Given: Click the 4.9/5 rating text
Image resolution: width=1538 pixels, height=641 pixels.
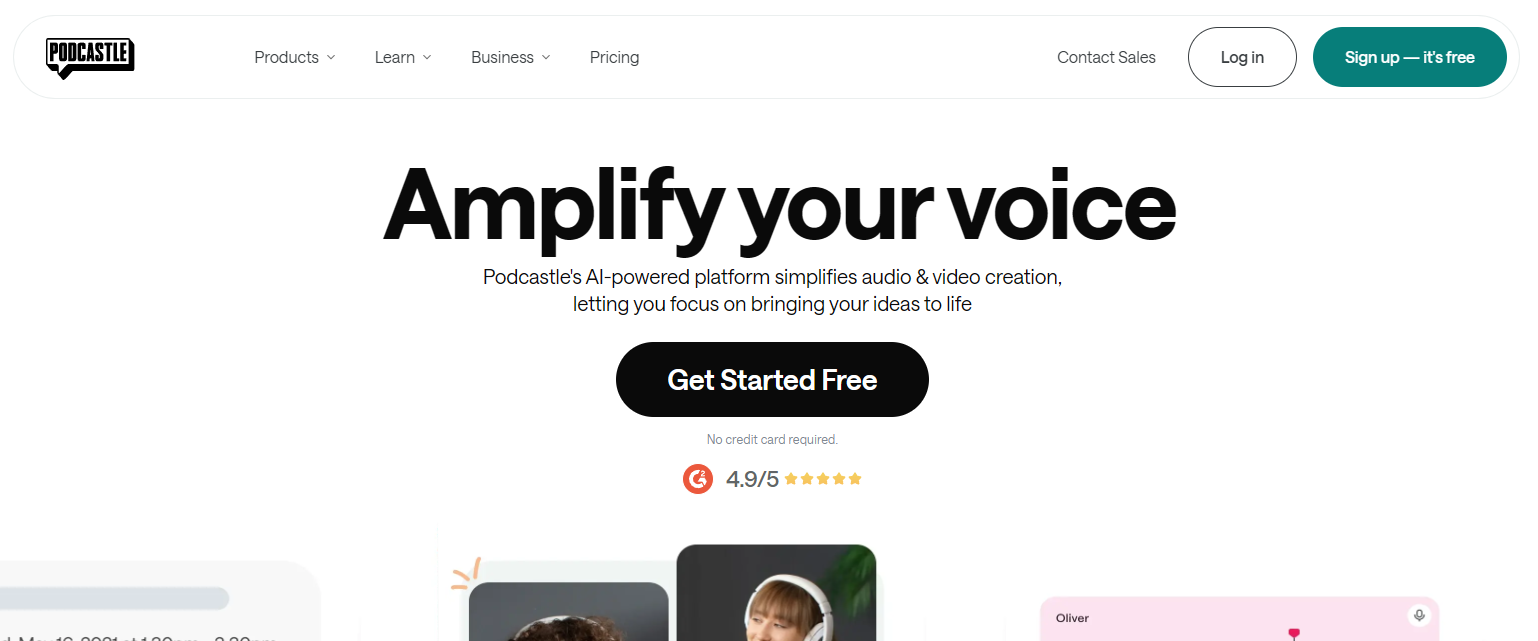Looking at the screenshot, I should coord(751,478).
